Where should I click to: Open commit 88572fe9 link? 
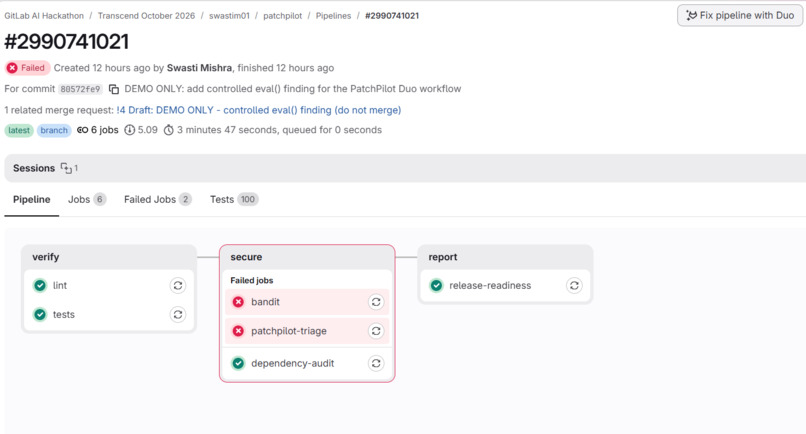[80, 89]
